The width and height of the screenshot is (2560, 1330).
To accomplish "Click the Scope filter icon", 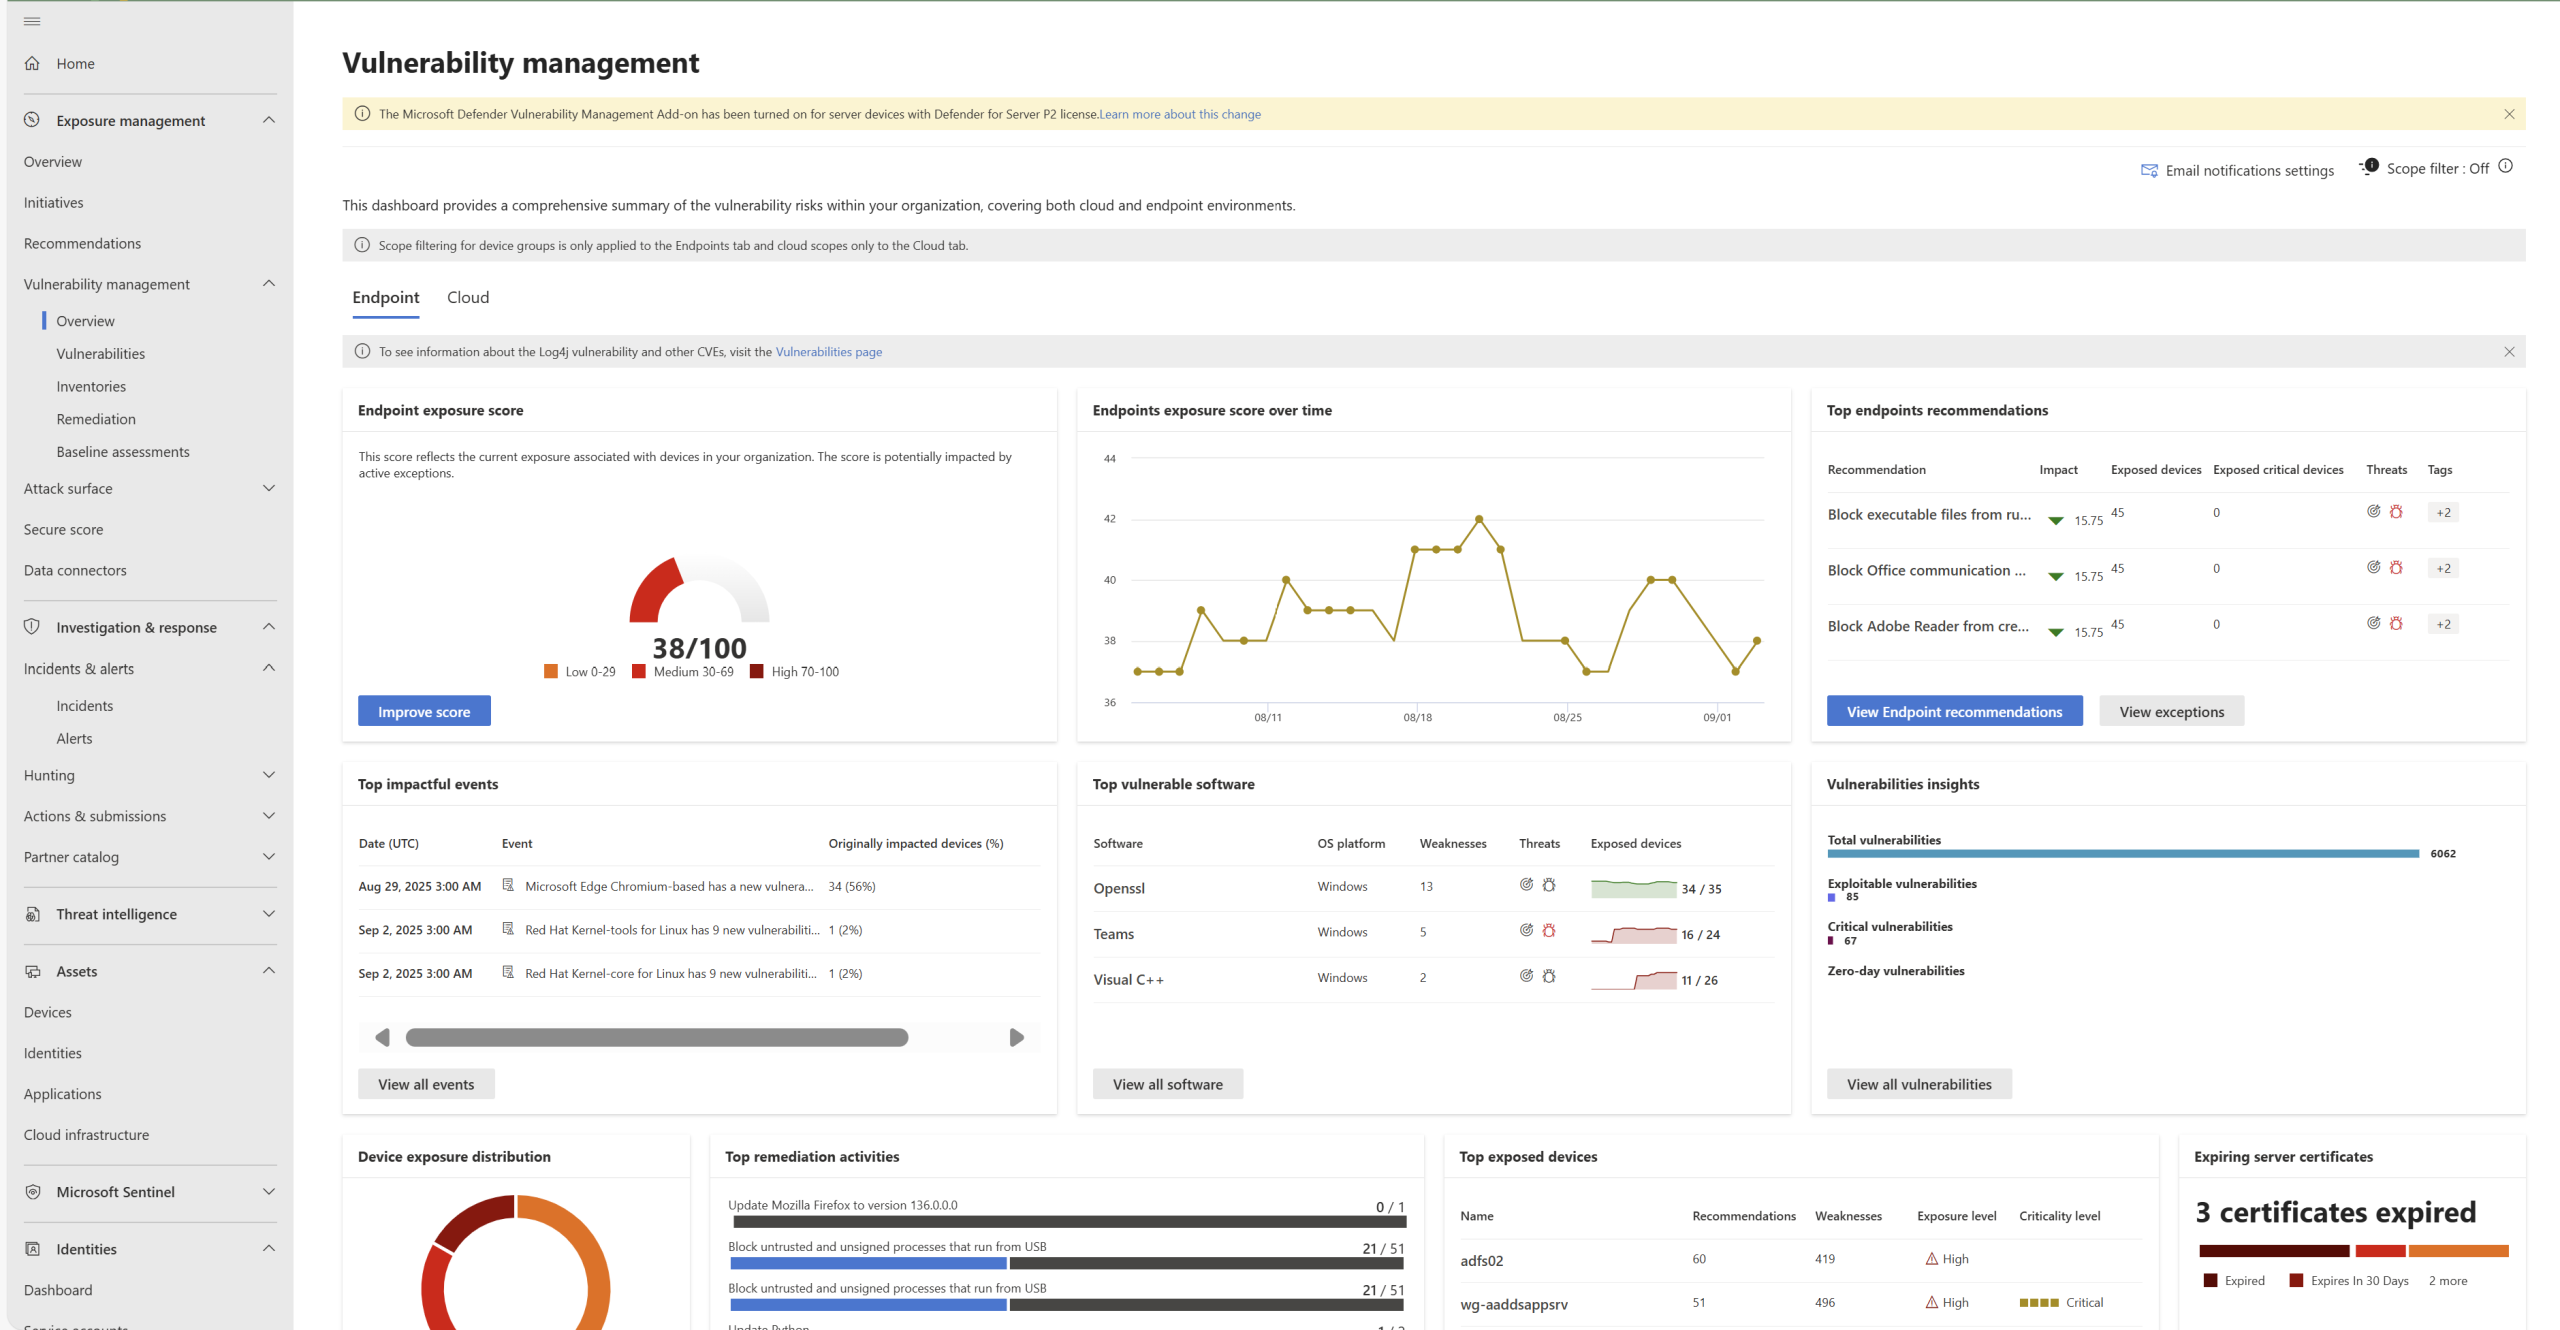I will 2369,167.
